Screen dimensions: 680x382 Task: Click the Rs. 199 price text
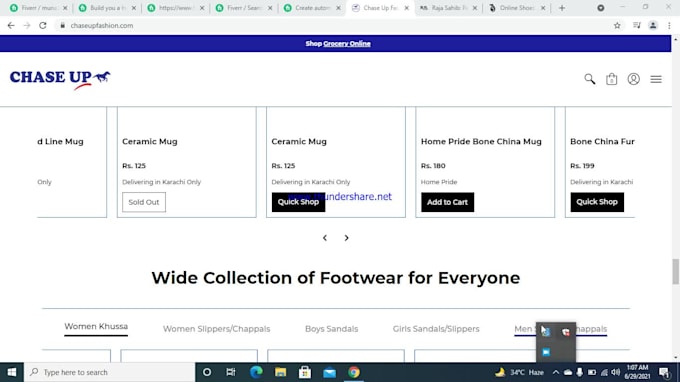point(582,166)
